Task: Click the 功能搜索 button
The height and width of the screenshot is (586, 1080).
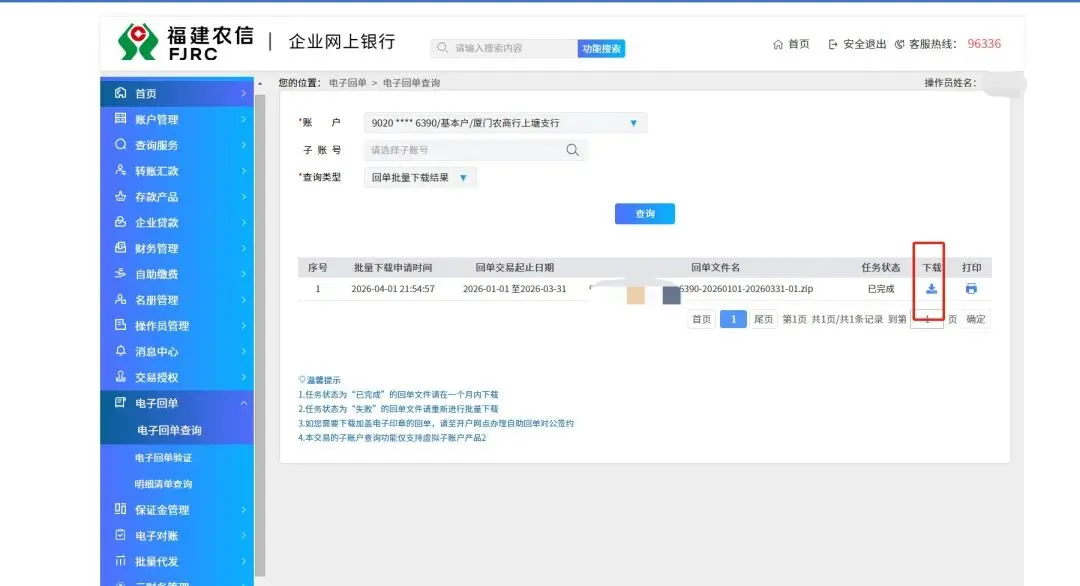Action: 601,48
